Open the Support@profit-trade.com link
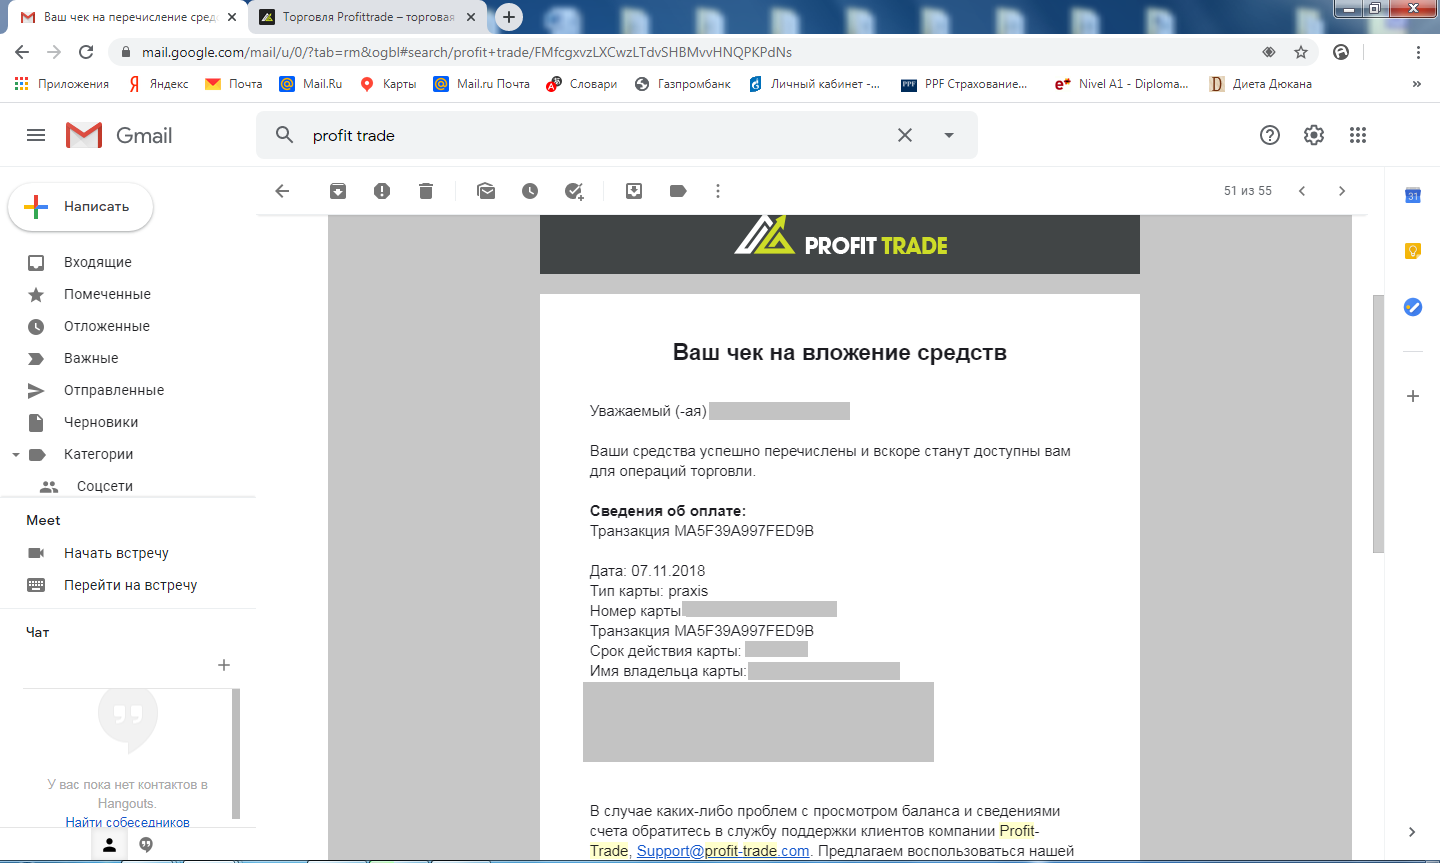The image size is (1440, 863). click(723, 851)
